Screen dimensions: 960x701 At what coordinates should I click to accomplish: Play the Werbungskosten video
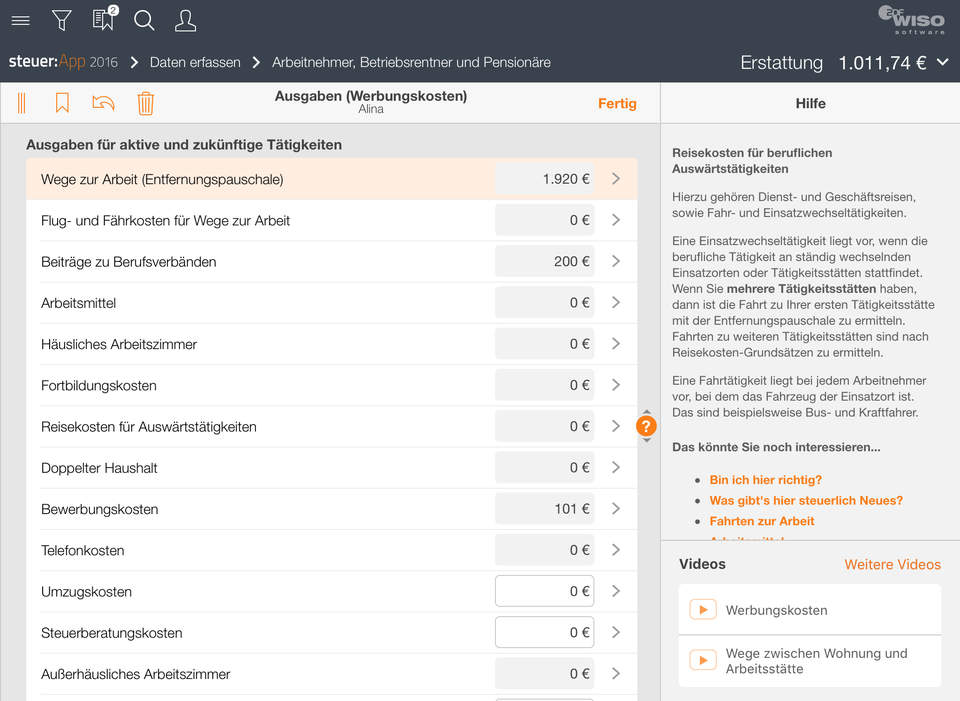pos(703,610)
